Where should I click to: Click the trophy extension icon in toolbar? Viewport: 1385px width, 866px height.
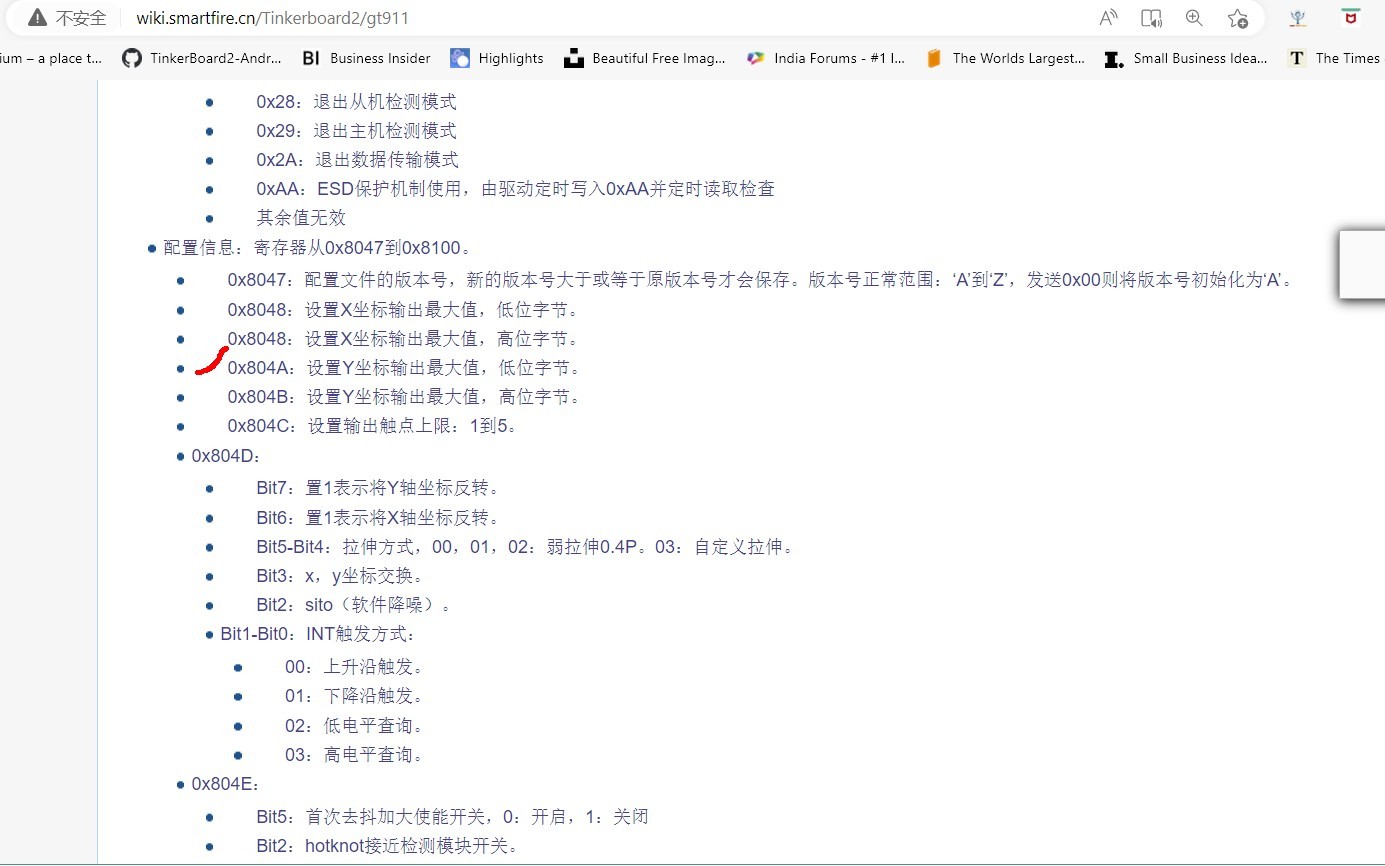pos(1297,18)
